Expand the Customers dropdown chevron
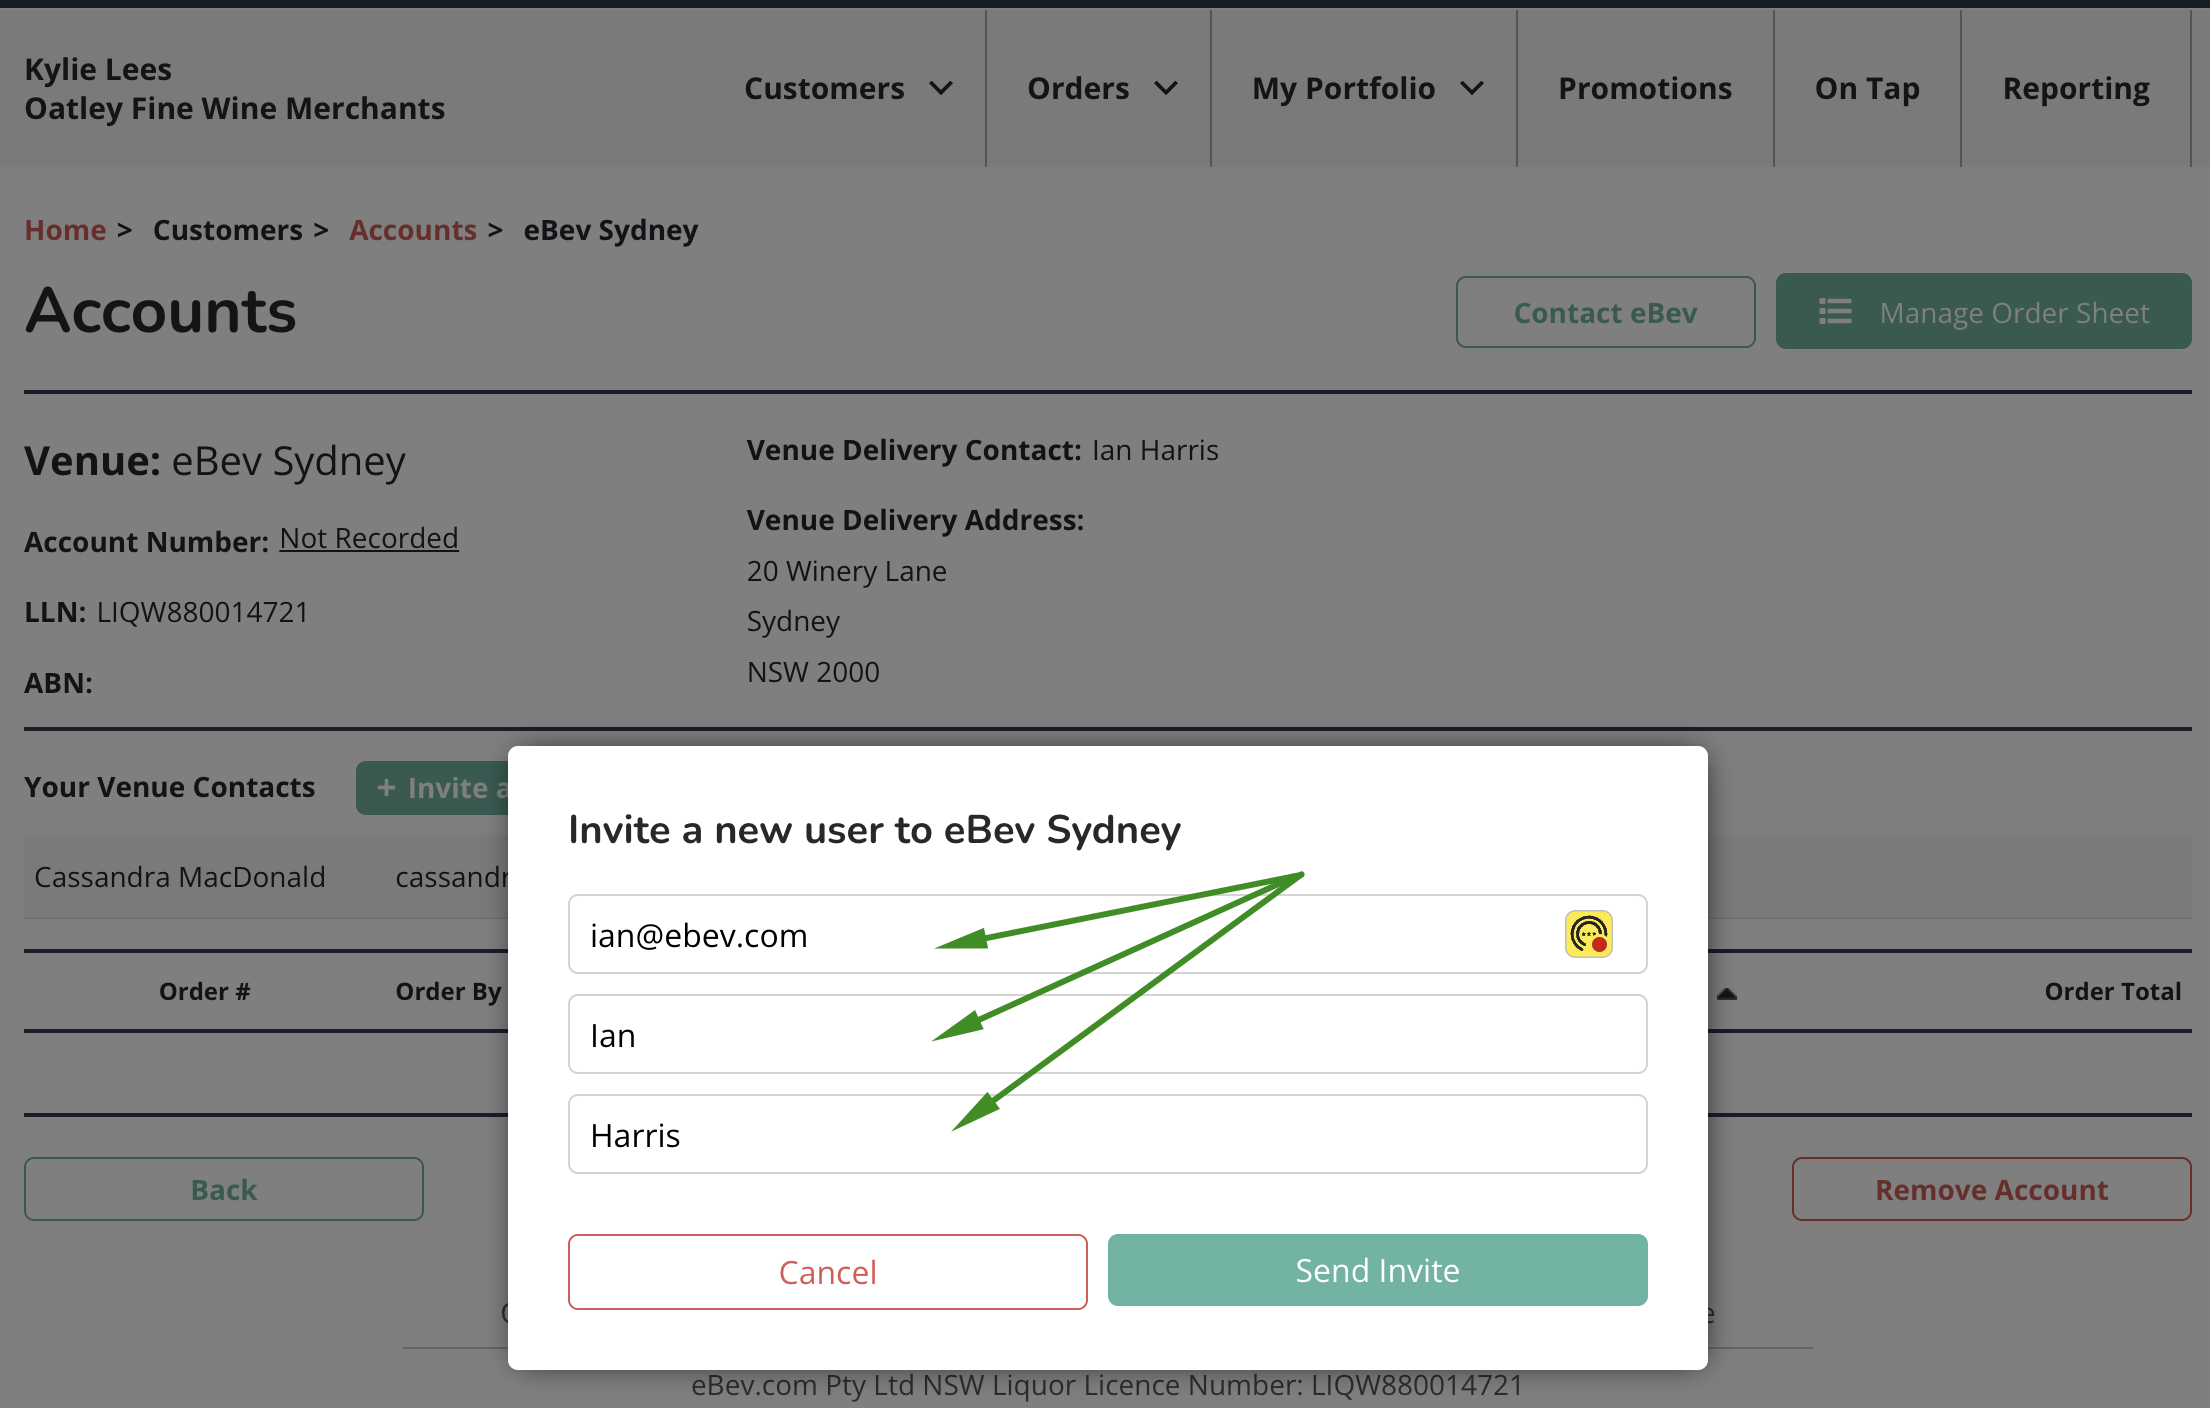Viewport: 2210px width, 1408px height. pos(940,89)
